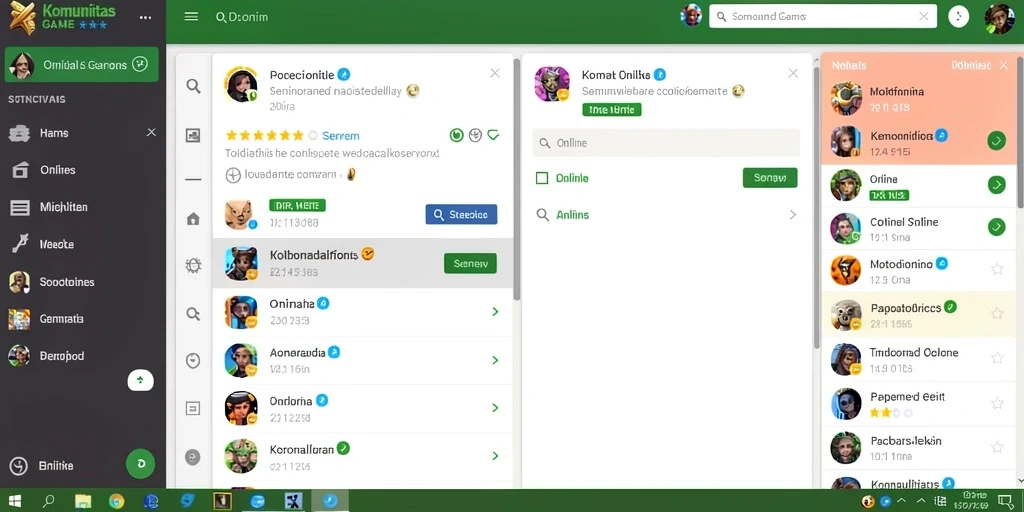1024x512 pixels.
Task: Open the hamburger menu in top bar
Action: click(x=191, y=17)
